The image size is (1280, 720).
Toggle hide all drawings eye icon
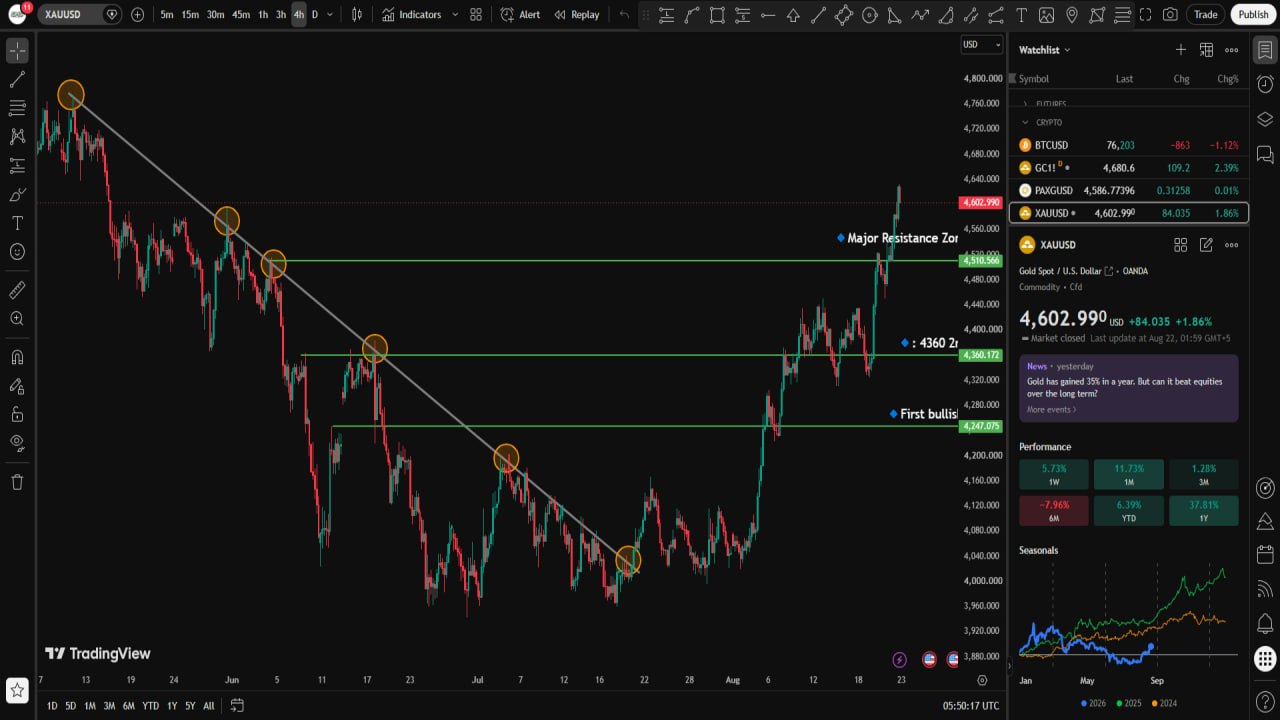[x=17, y=443]
